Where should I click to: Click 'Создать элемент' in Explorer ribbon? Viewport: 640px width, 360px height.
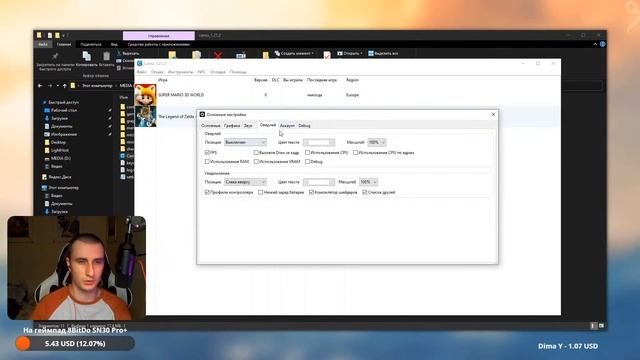click(x=294, y=53)
